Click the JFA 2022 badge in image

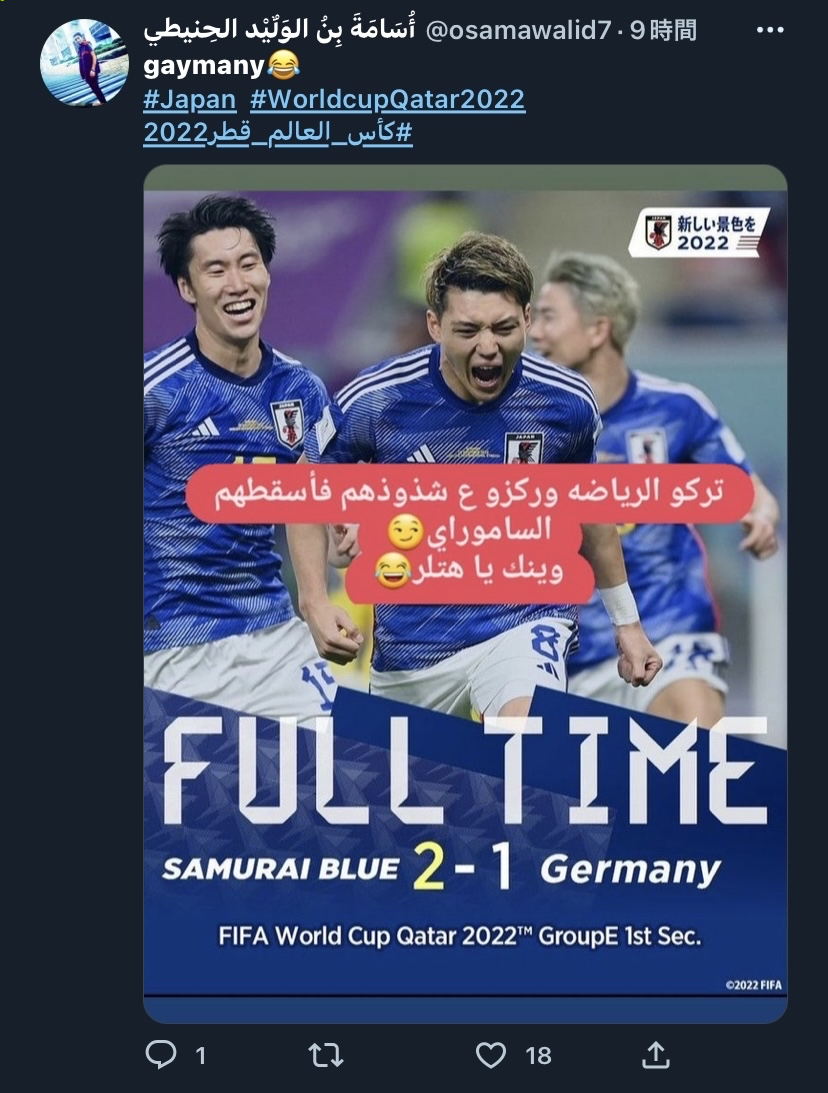click(x=699, y=233)
